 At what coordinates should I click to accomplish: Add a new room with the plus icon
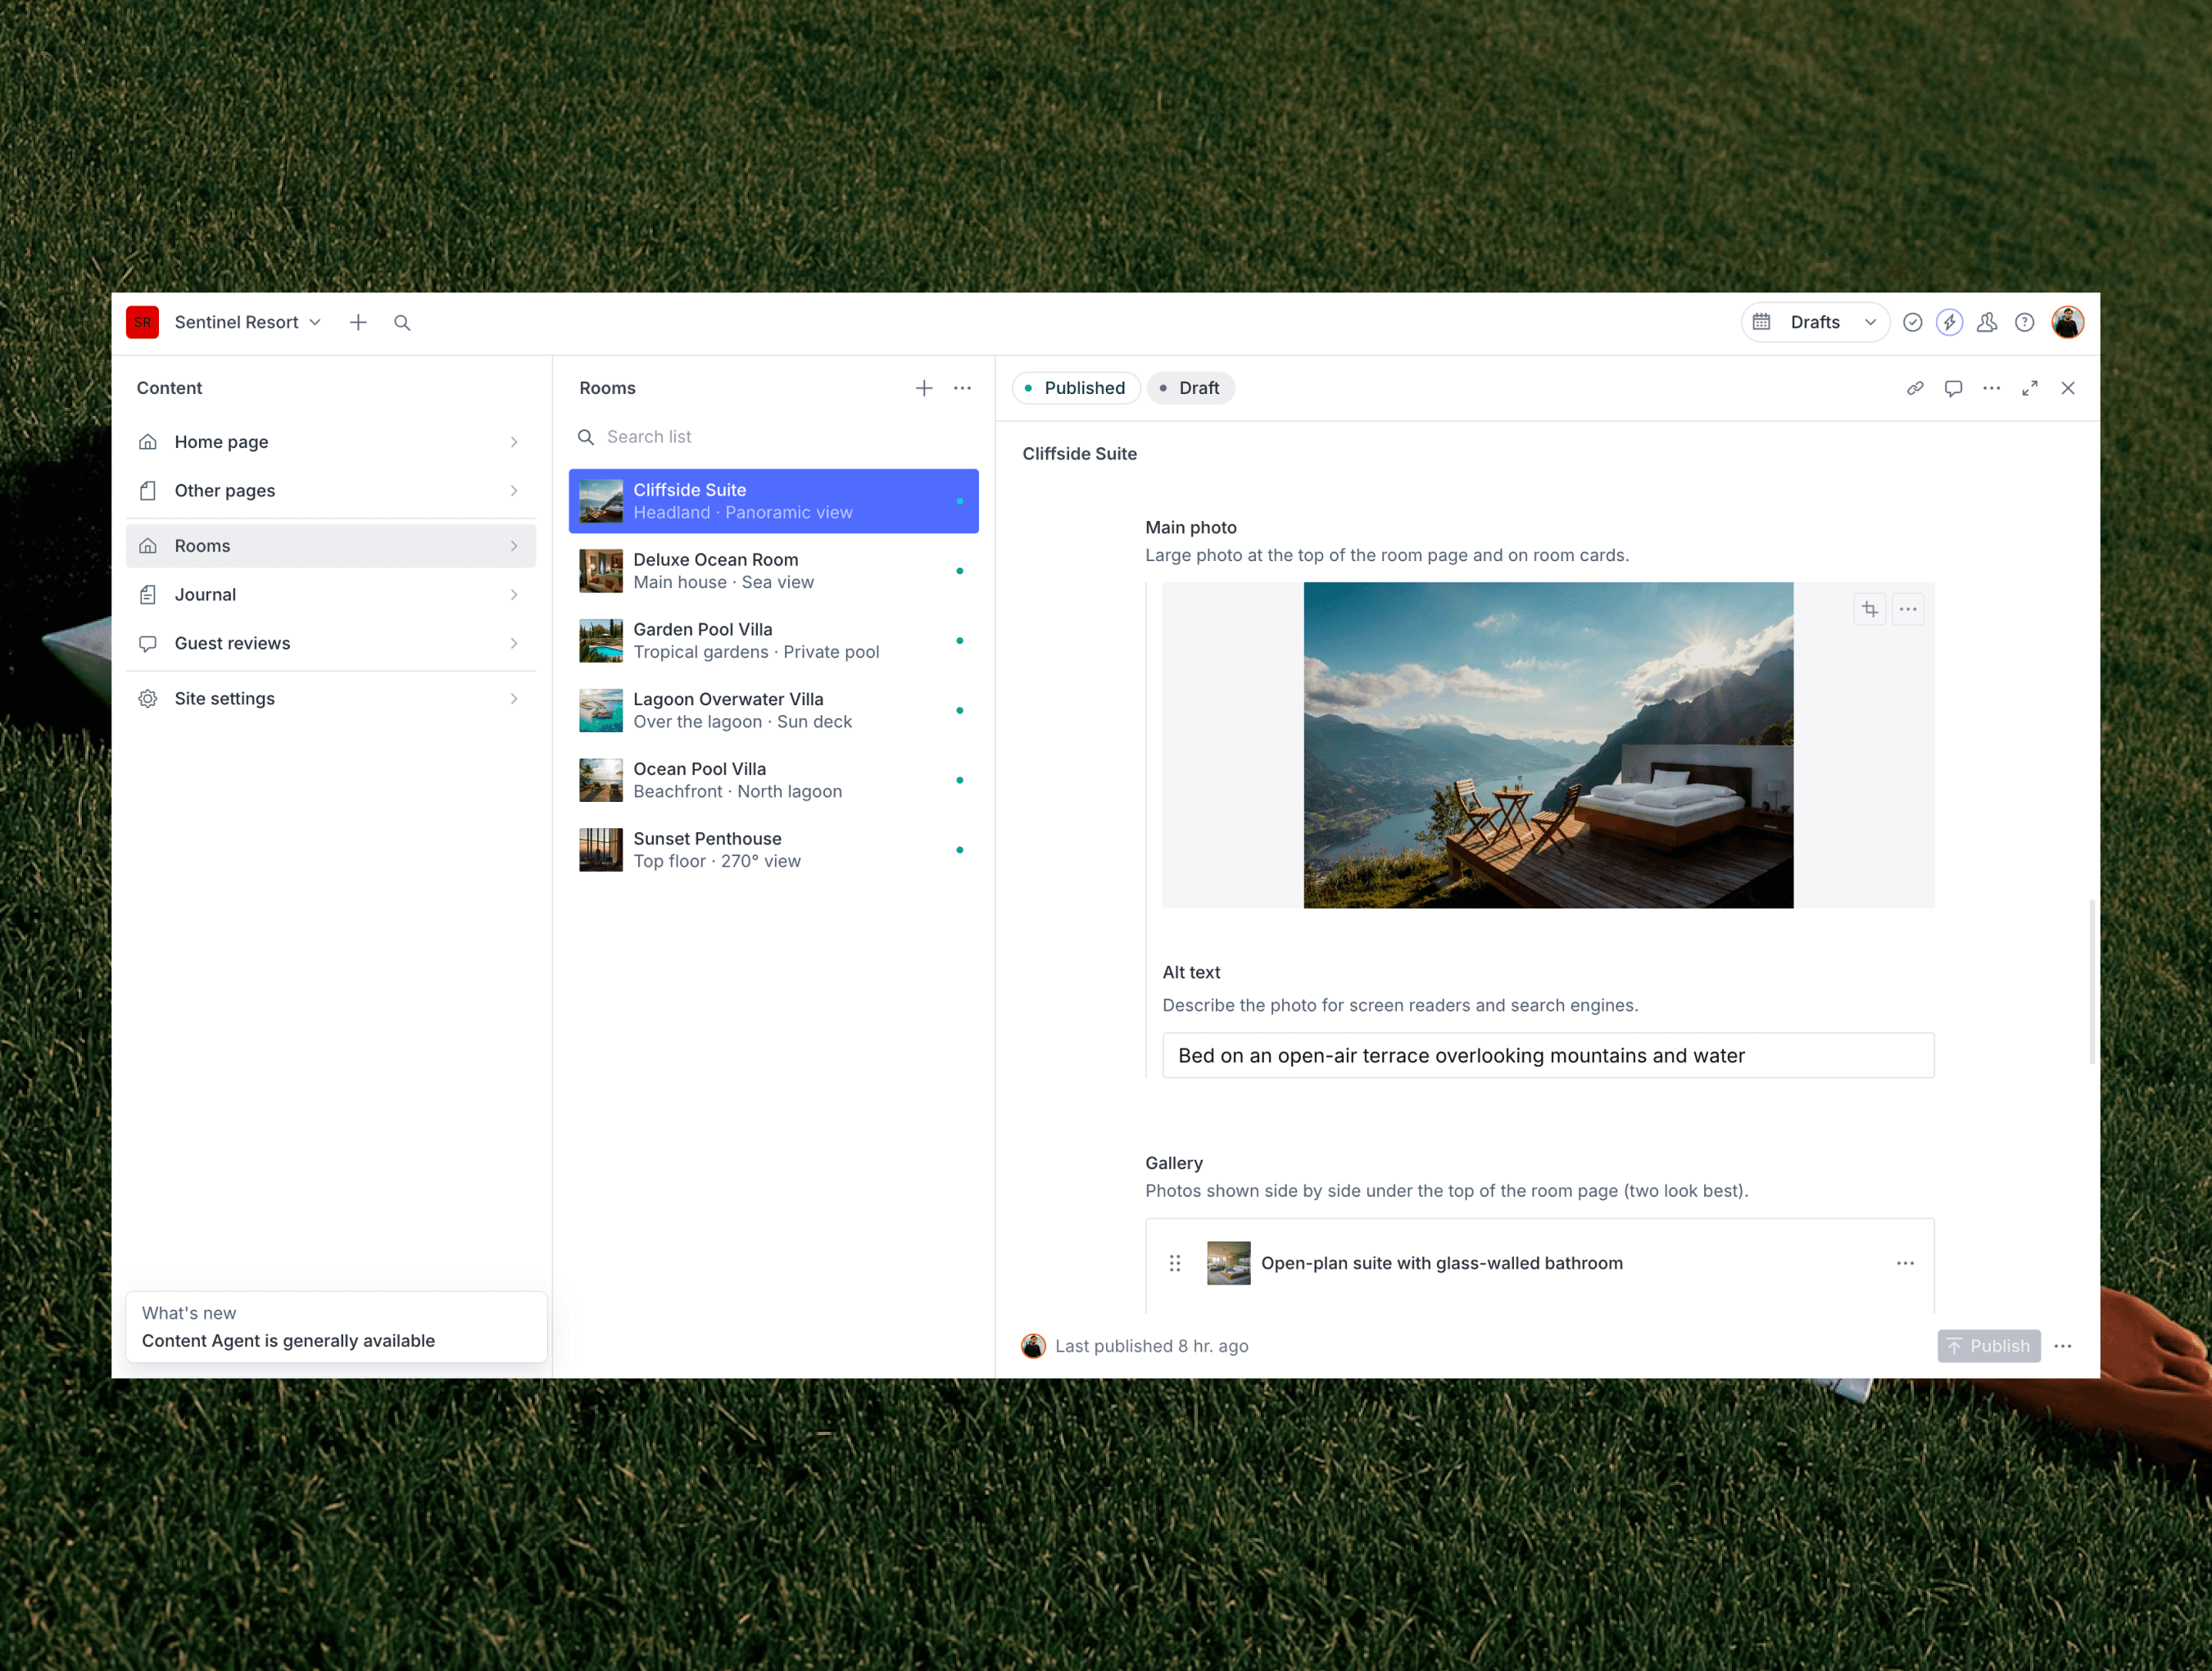[923, 388]
